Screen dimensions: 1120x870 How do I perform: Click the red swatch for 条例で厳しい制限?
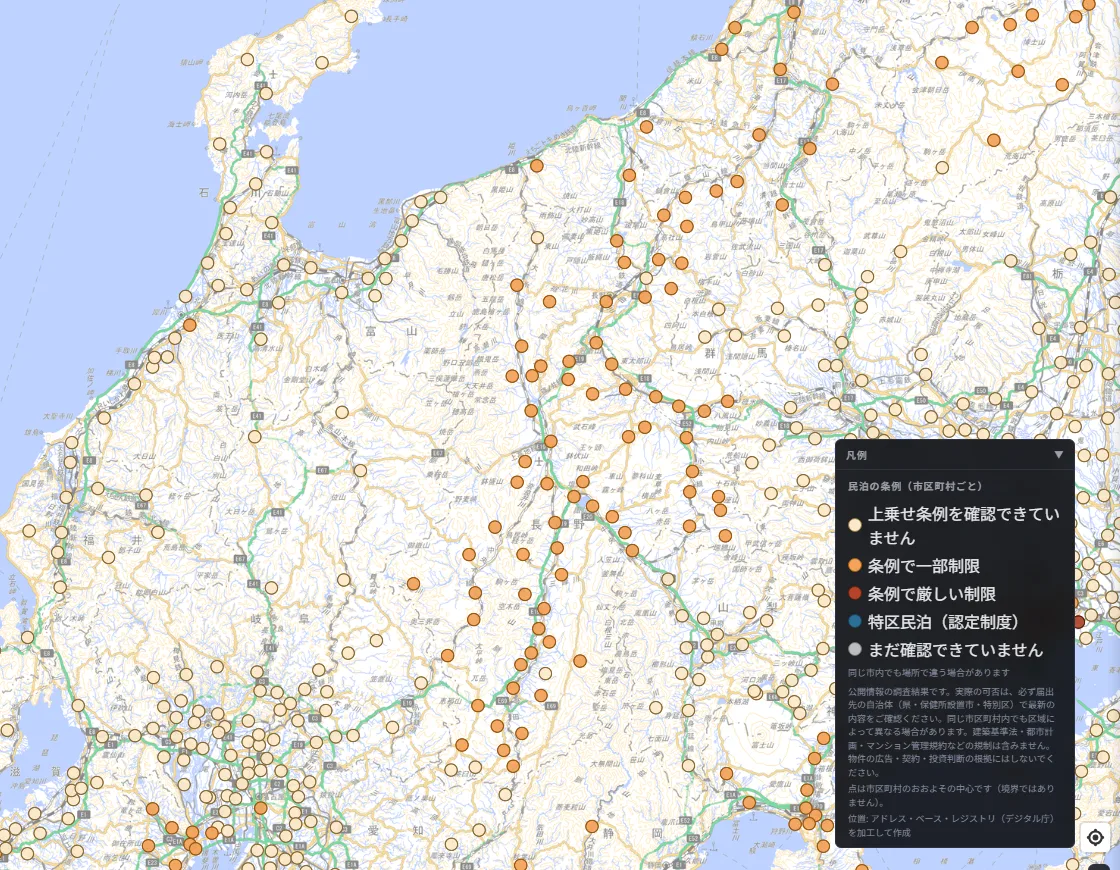coord(854,594)
